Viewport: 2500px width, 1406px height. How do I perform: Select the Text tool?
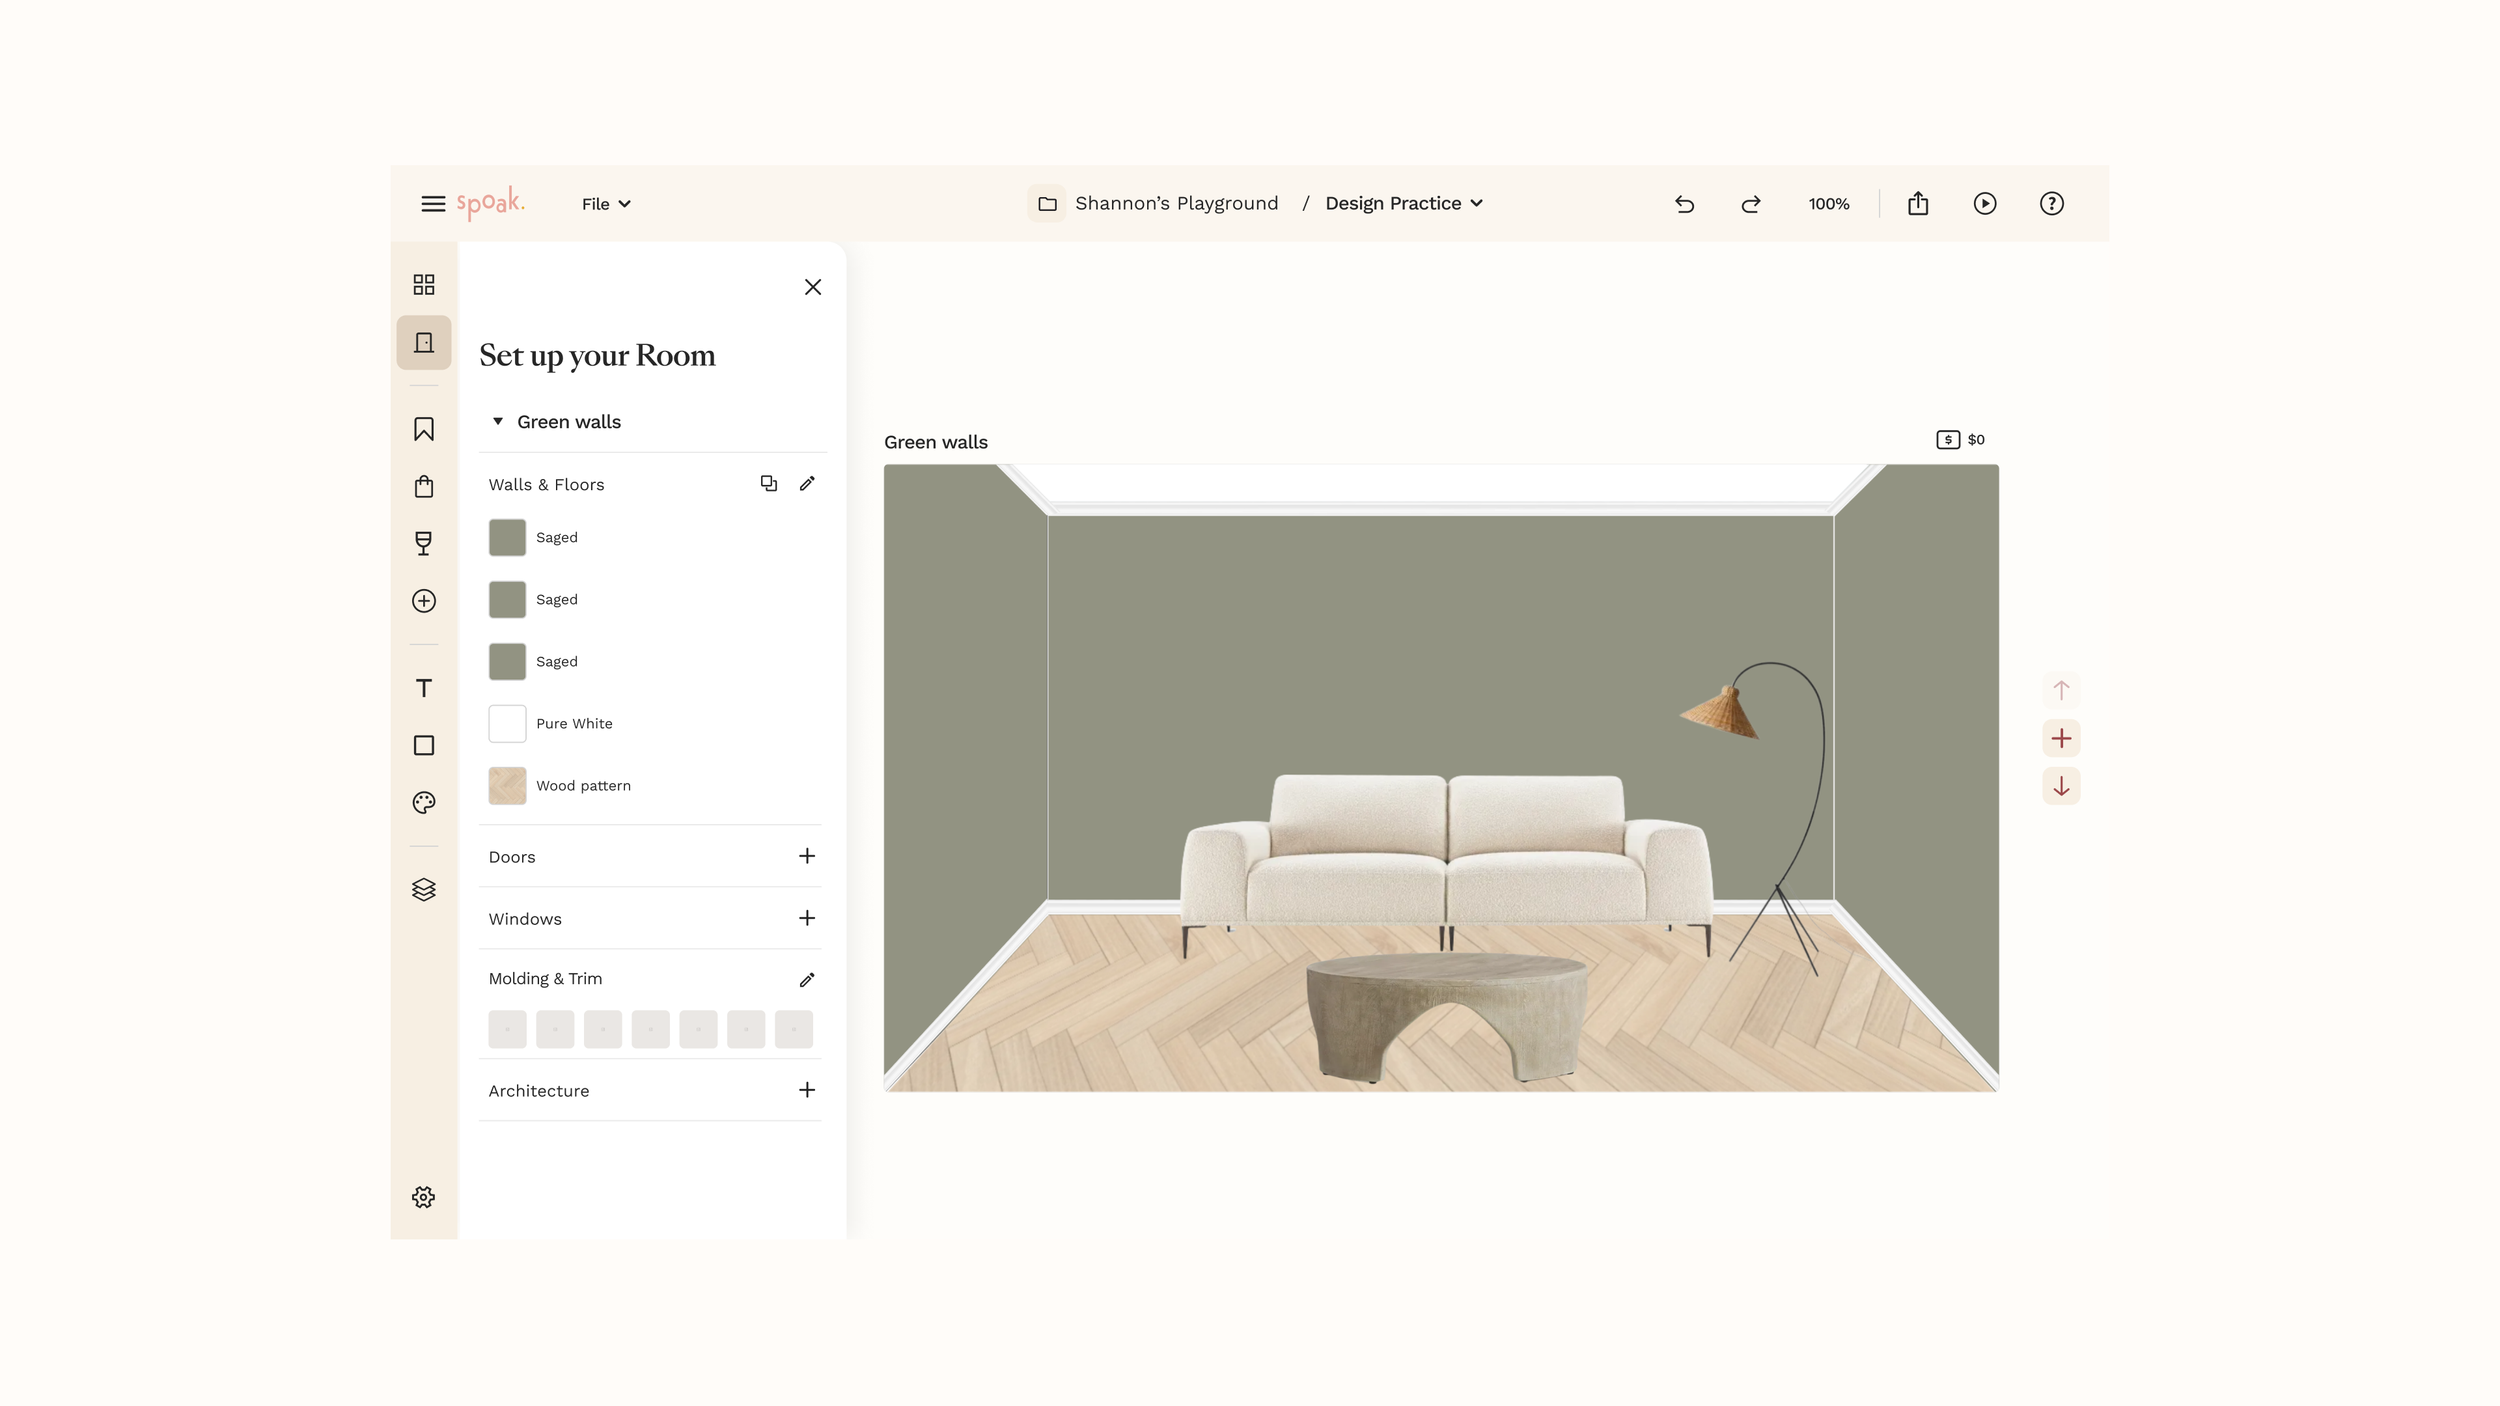424,688
